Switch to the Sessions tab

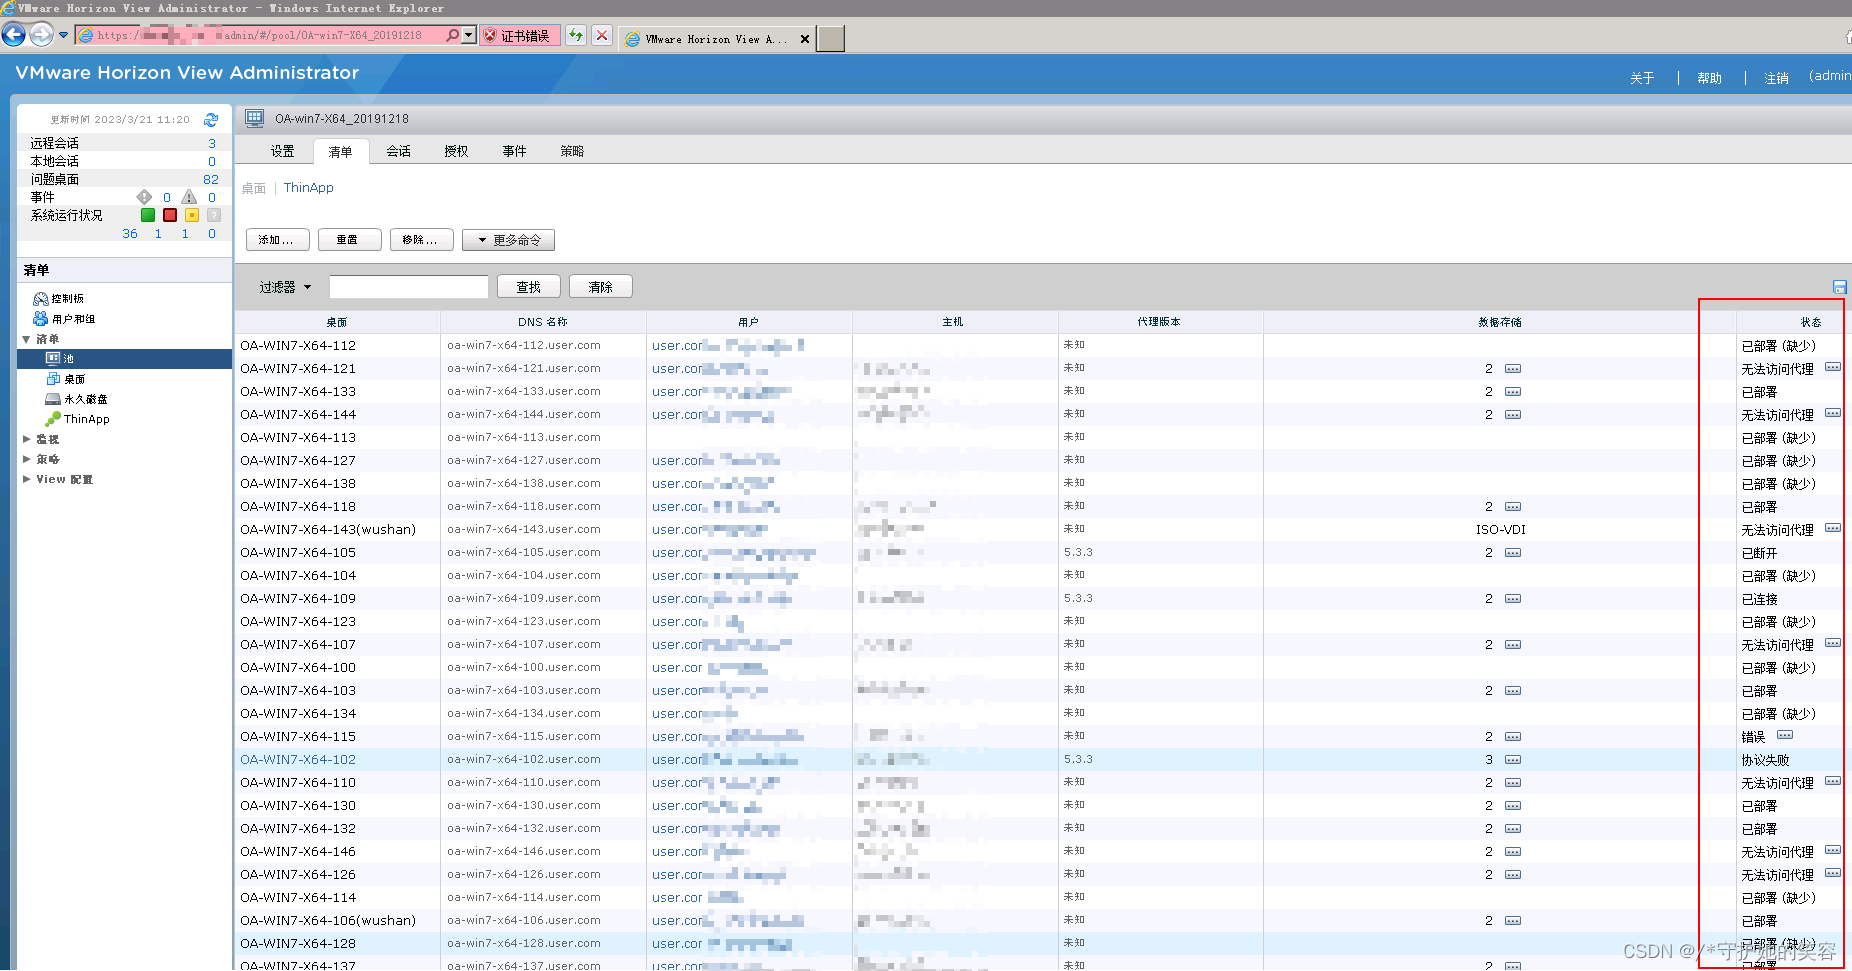[399, 151]
